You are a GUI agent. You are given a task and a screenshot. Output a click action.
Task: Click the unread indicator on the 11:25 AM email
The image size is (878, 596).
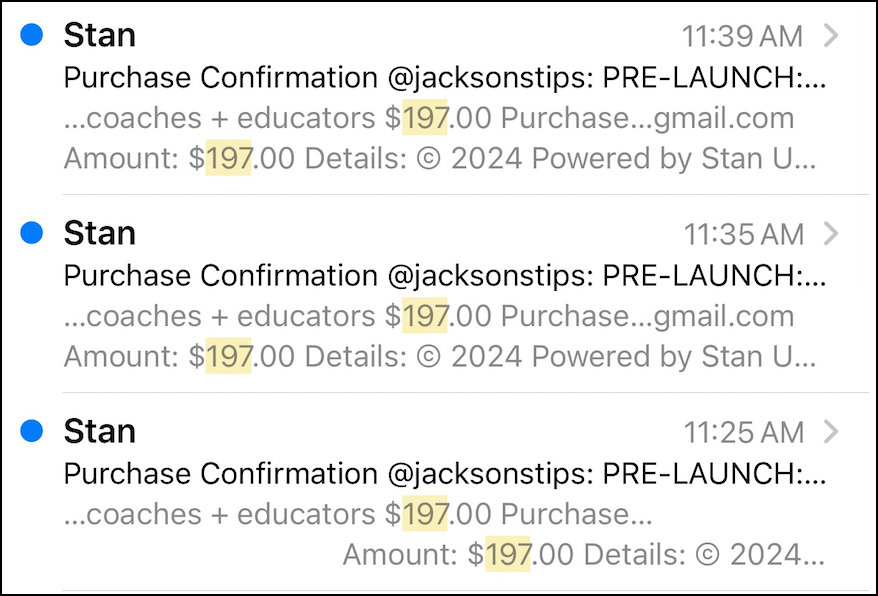click(x=32, y=431)
